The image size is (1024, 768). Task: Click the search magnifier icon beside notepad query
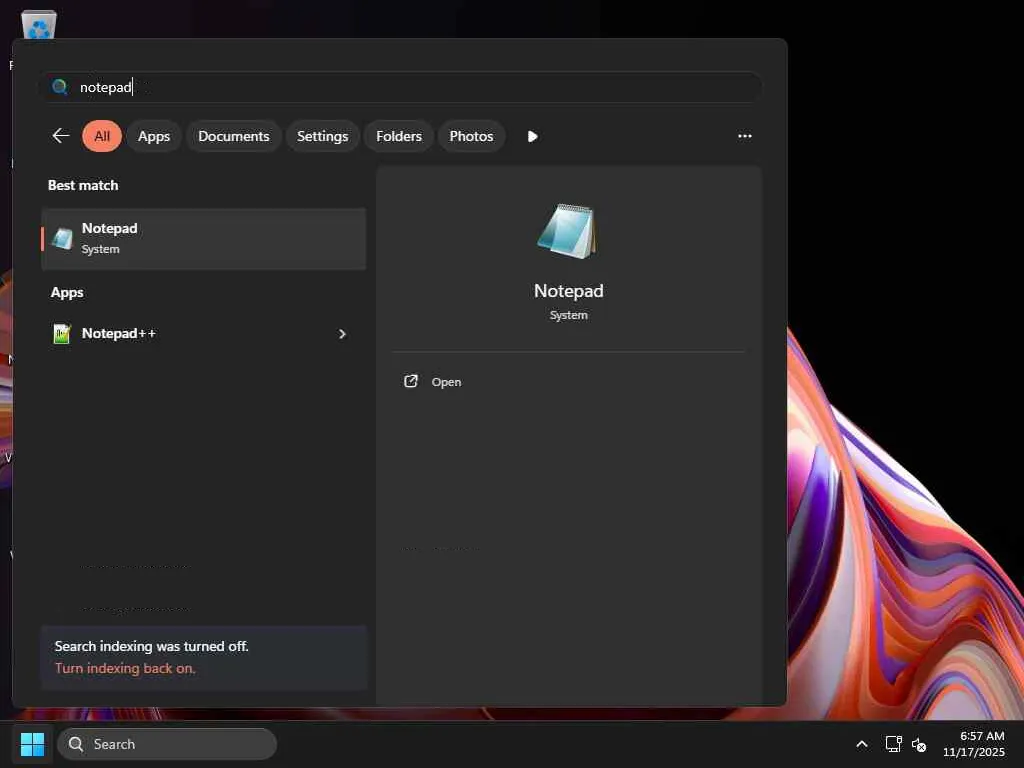(59, 87)
